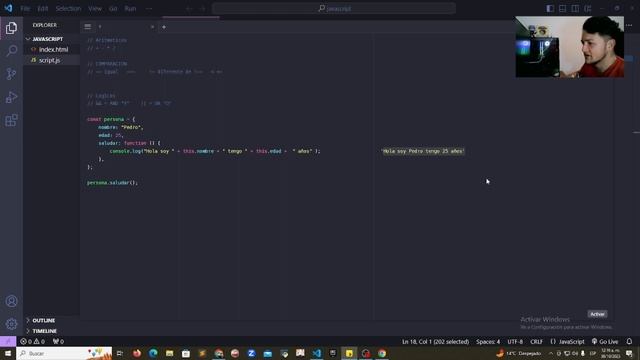Toggle bottom panel layout icon

(x=562, y=8)
